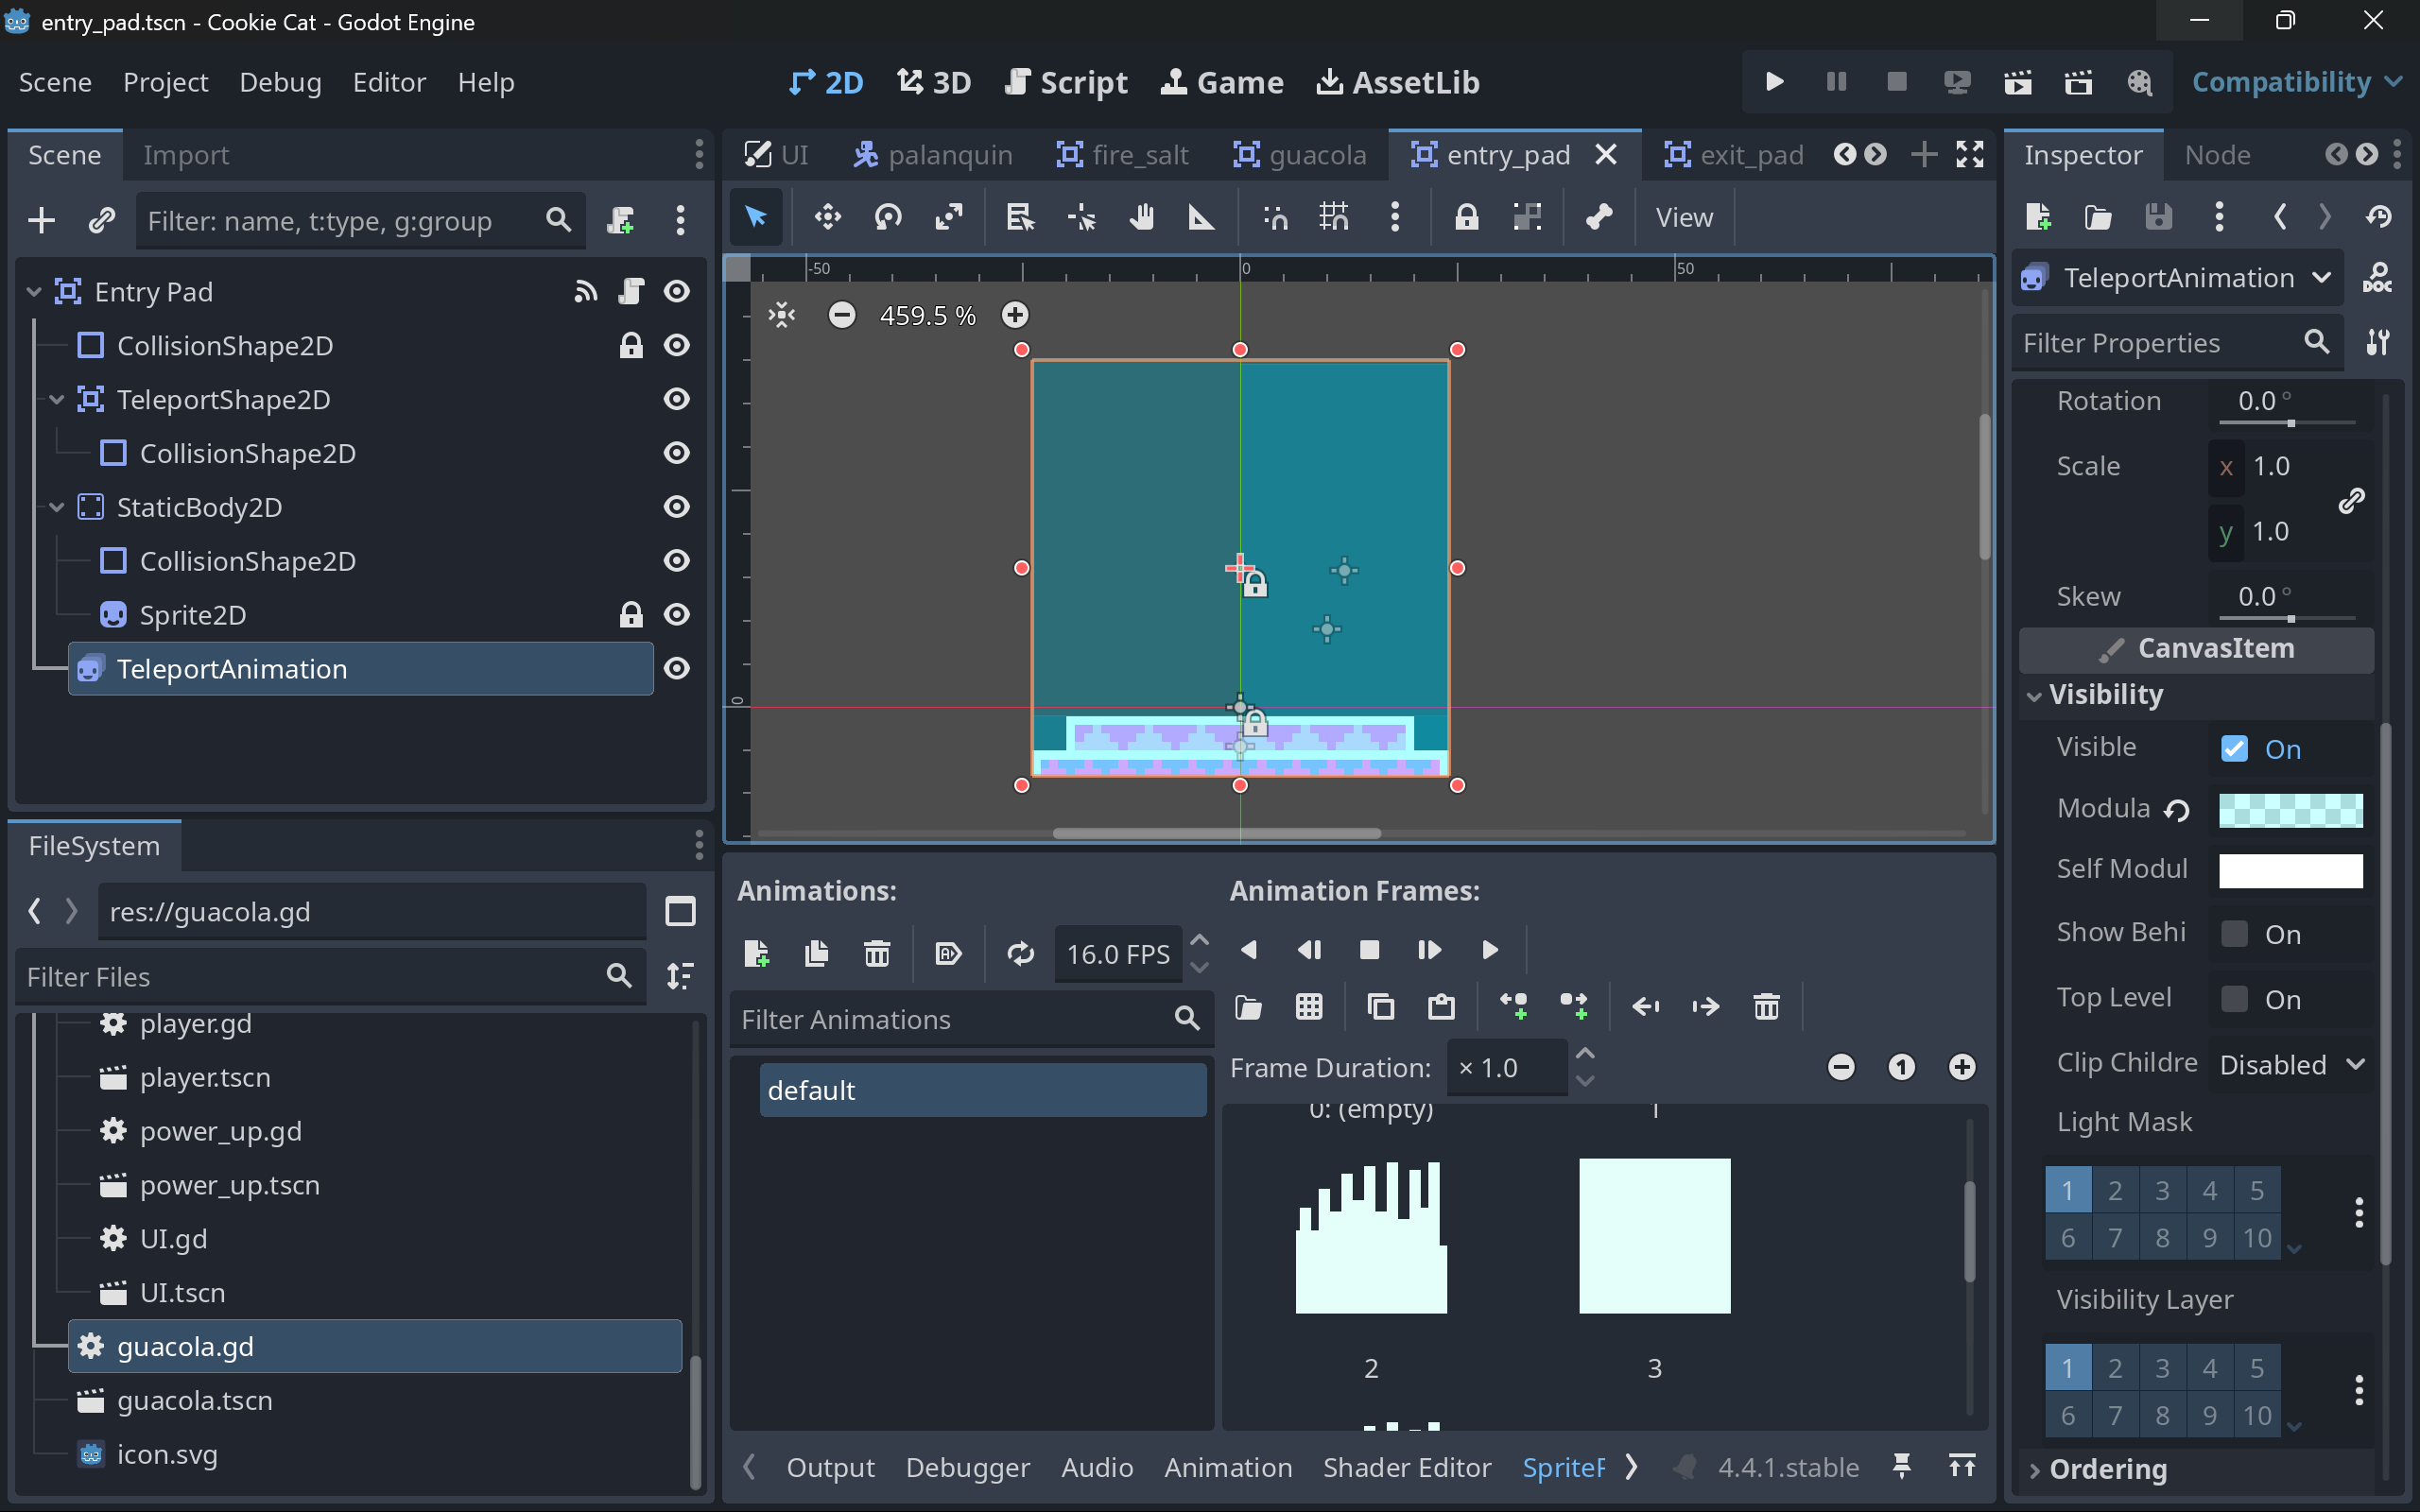Collapse the StaticBody2D tree node
This screenshot has height=1512, width=2420.
point(57,507)
